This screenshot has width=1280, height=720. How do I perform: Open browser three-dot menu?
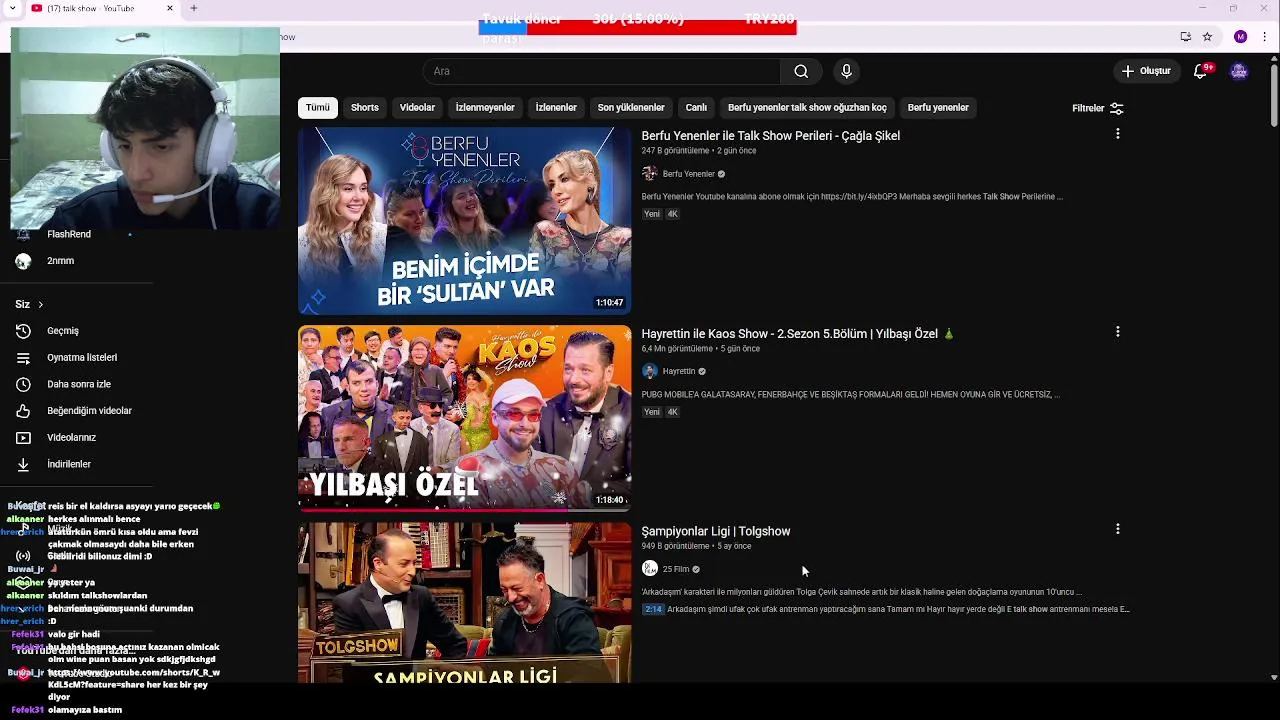pyautogui.click(x=1263, y=37)
